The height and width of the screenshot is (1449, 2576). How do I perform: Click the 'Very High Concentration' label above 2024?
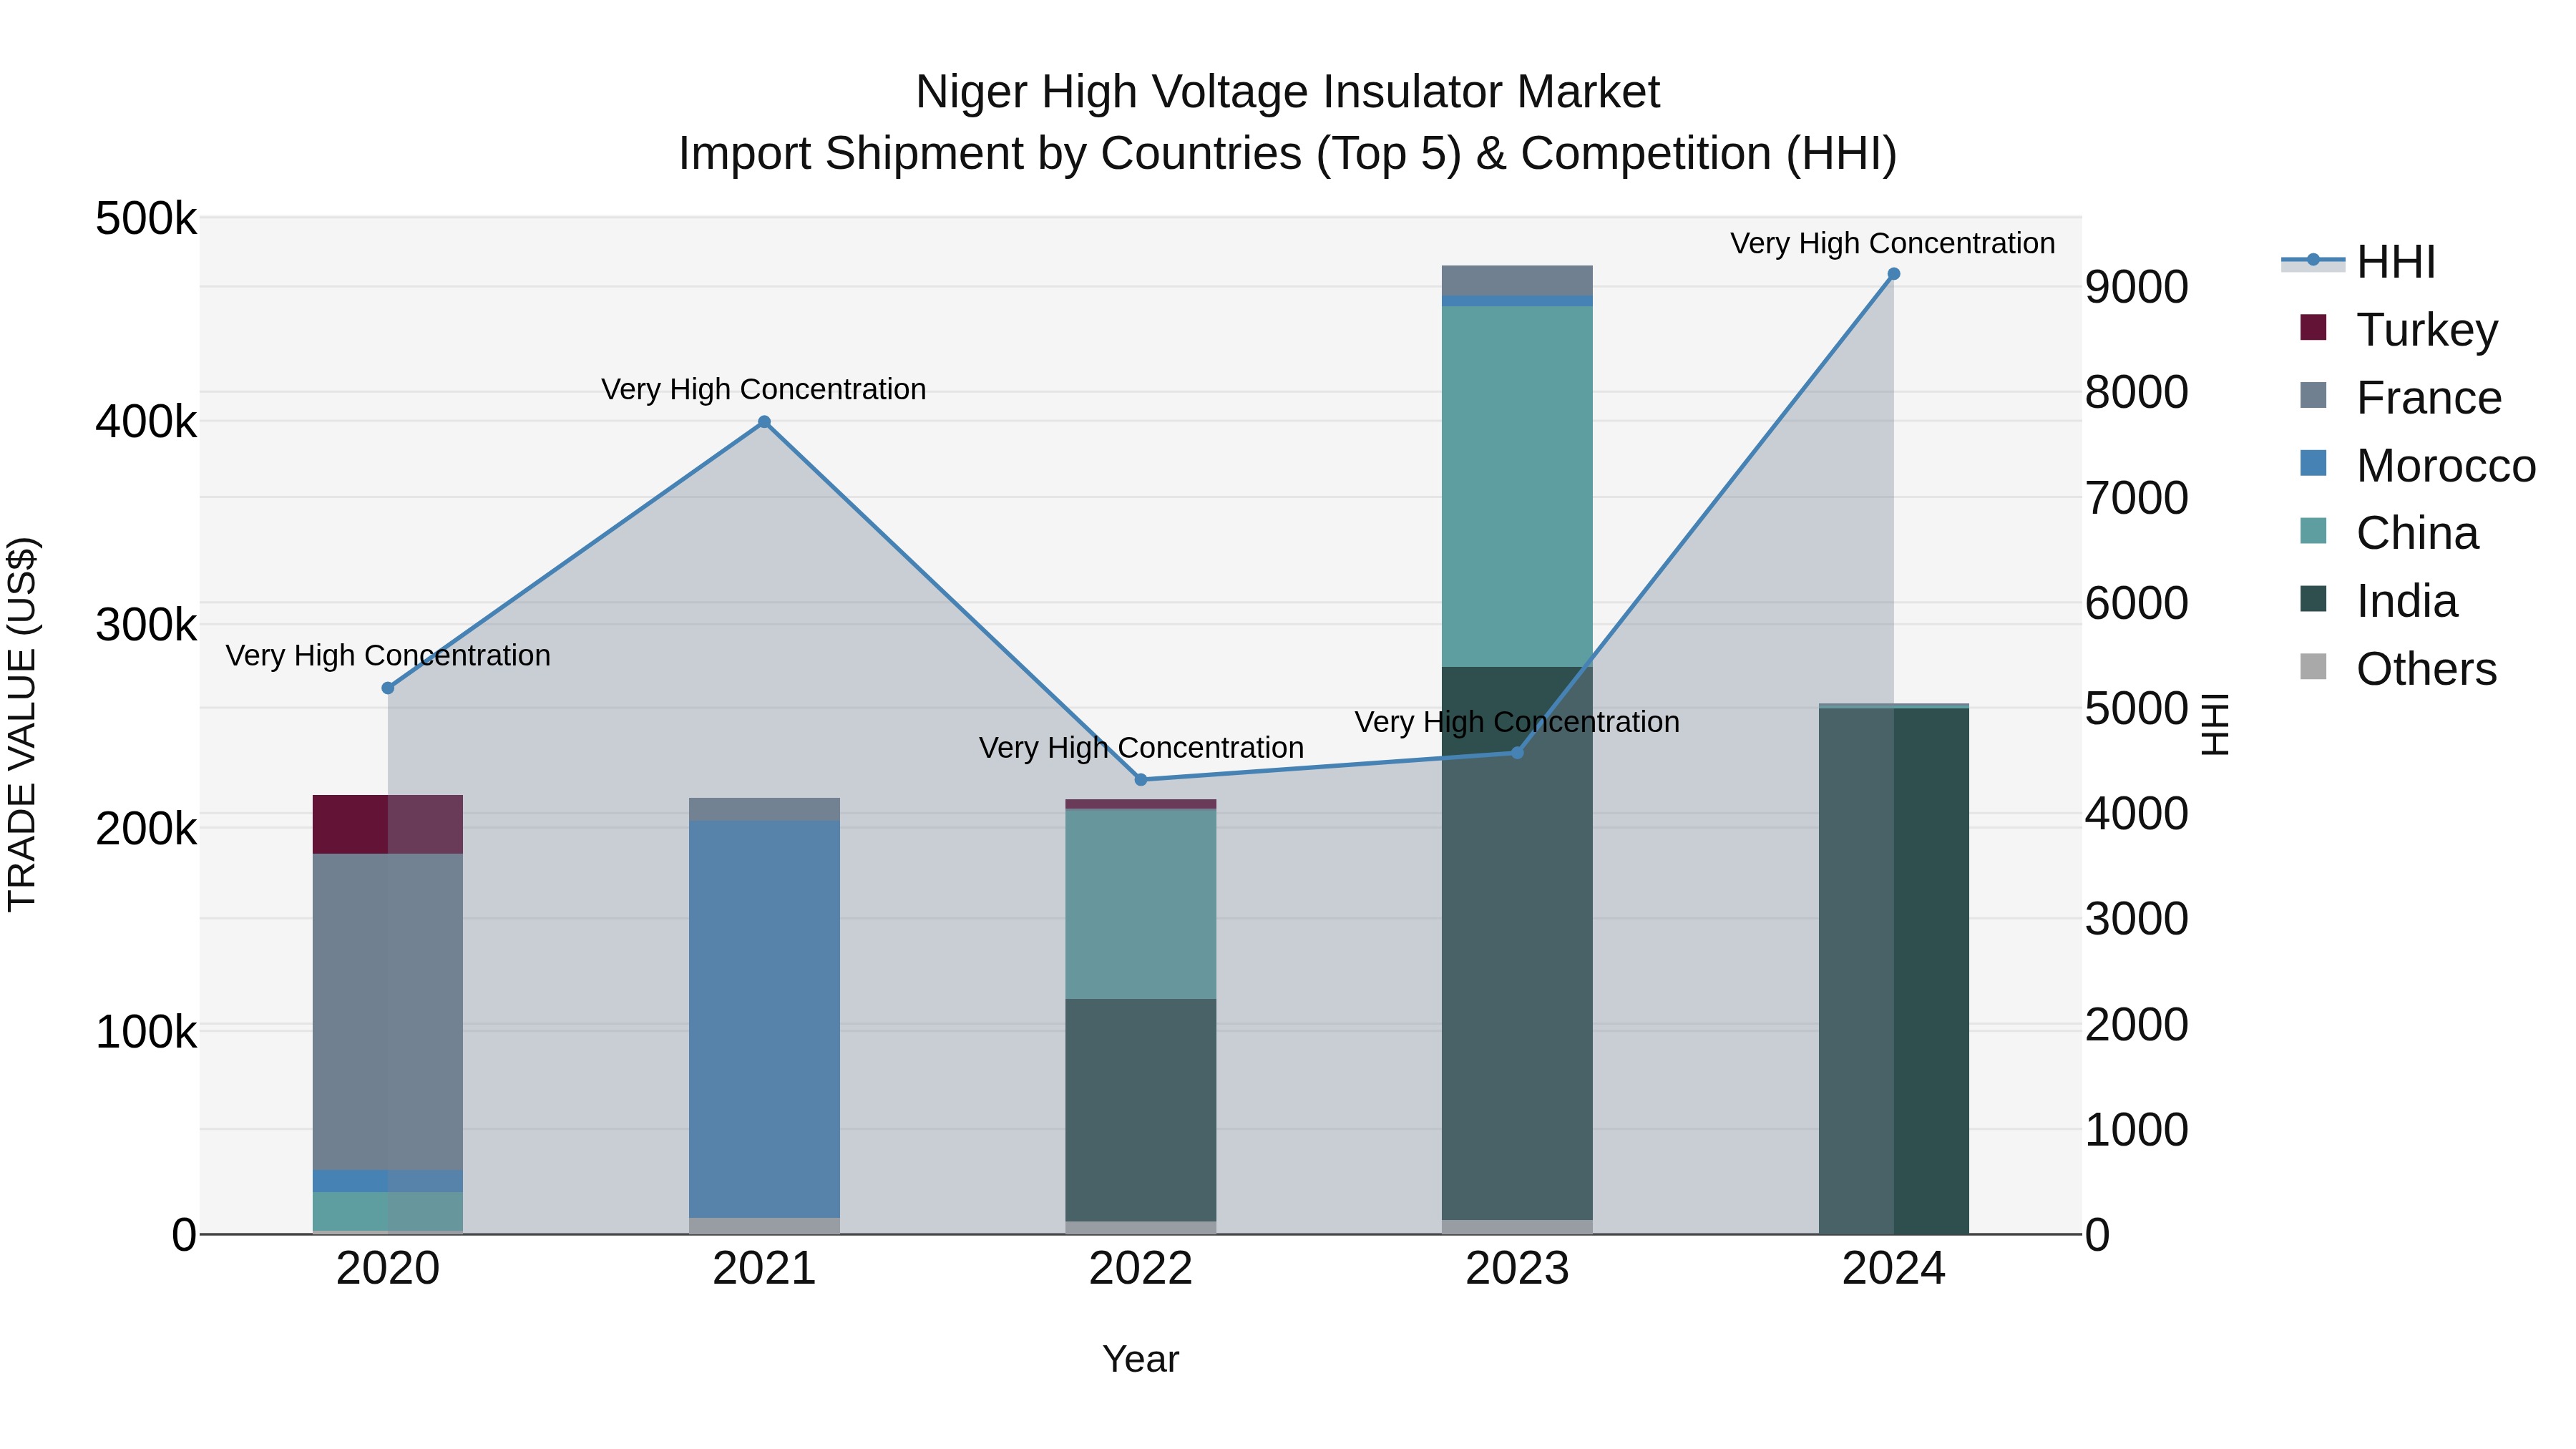pyautogui.click(x=1893, y=243)
